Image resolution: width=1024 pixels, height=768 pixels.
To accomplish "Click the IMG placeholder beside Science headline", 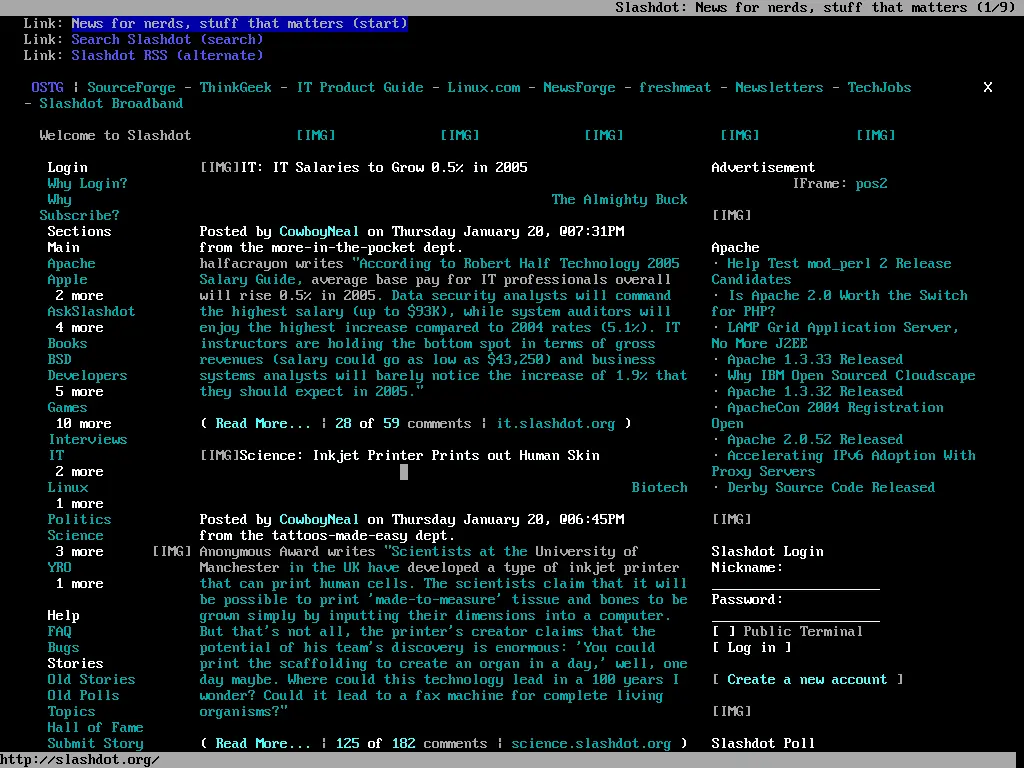I will (x=219, y=455).
